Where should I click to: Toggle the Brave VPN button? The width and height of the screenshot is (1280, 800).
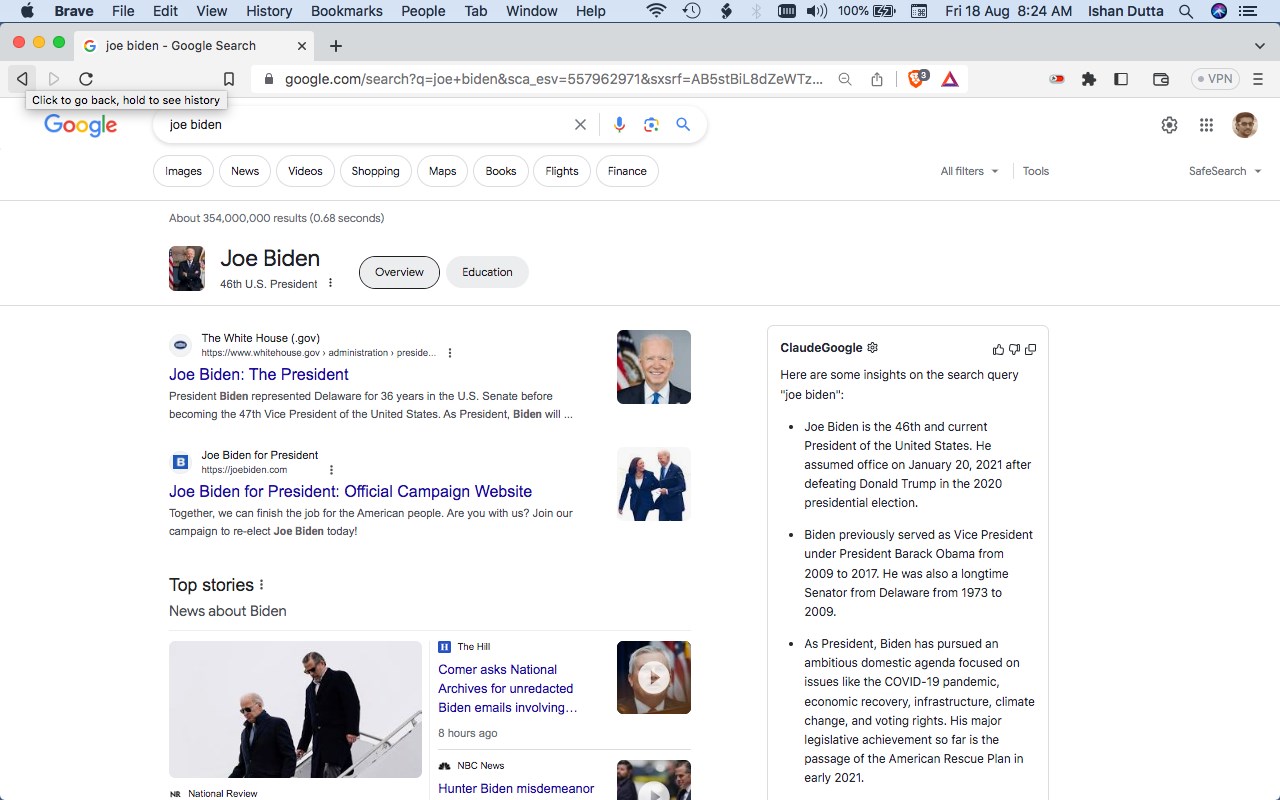click(x=1215, y=79)
